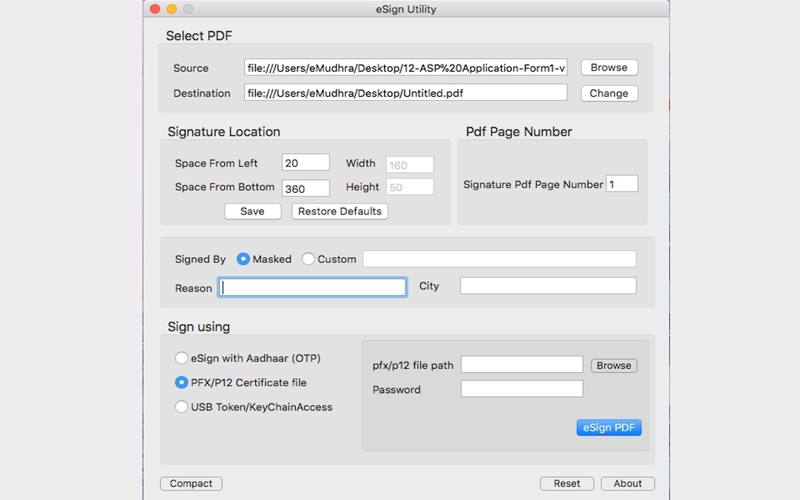Click the 'Signature Location' heading
This screenshot has height=500, width=800.
click(x=224, y=132)
